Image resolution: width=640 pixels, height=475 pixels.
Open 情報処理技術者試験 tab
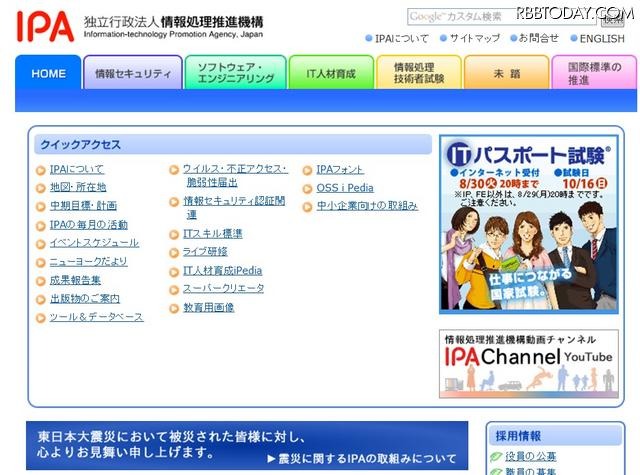[419, 73]
